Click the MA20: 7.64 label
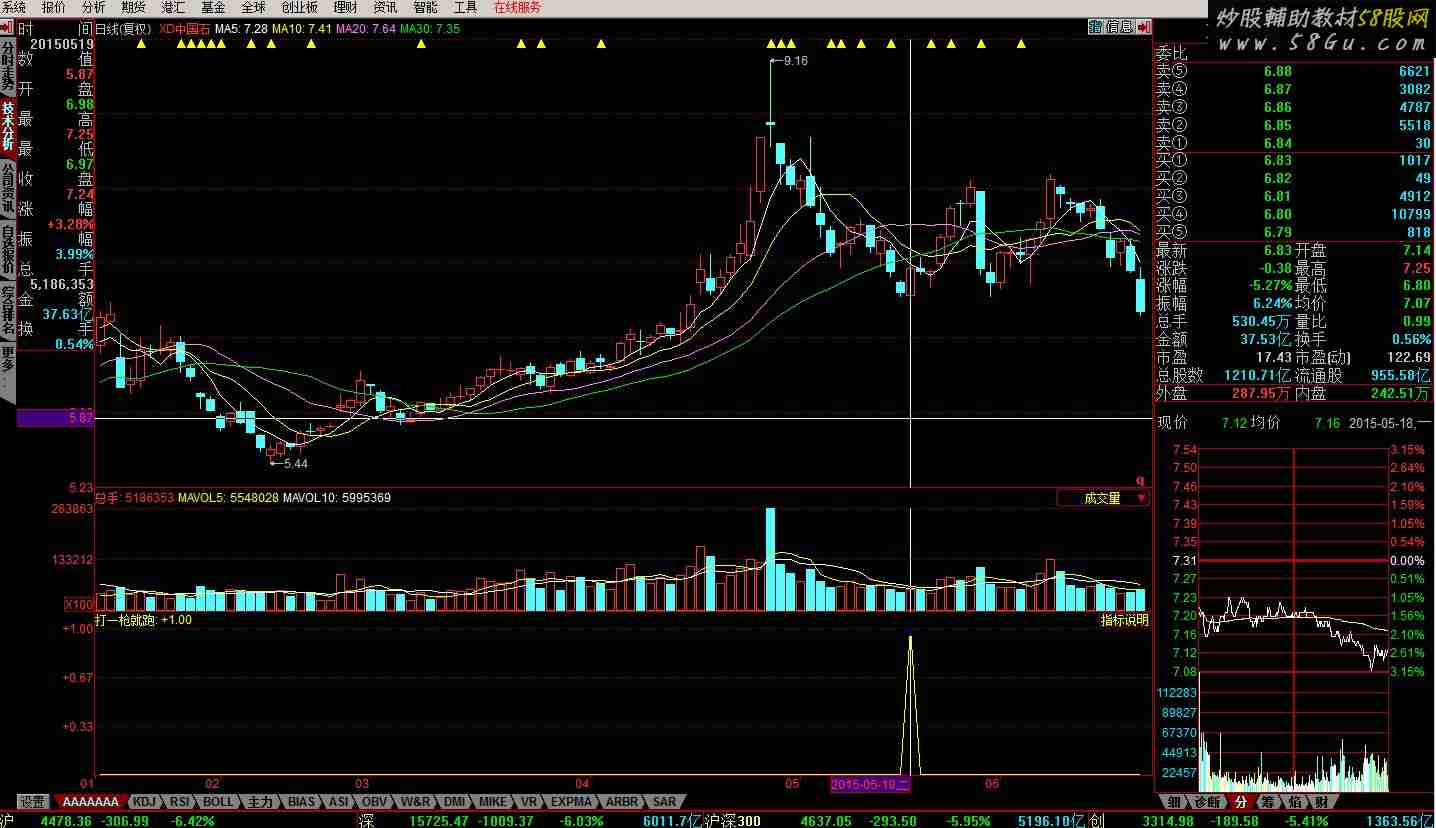 [x=365, y=28]
